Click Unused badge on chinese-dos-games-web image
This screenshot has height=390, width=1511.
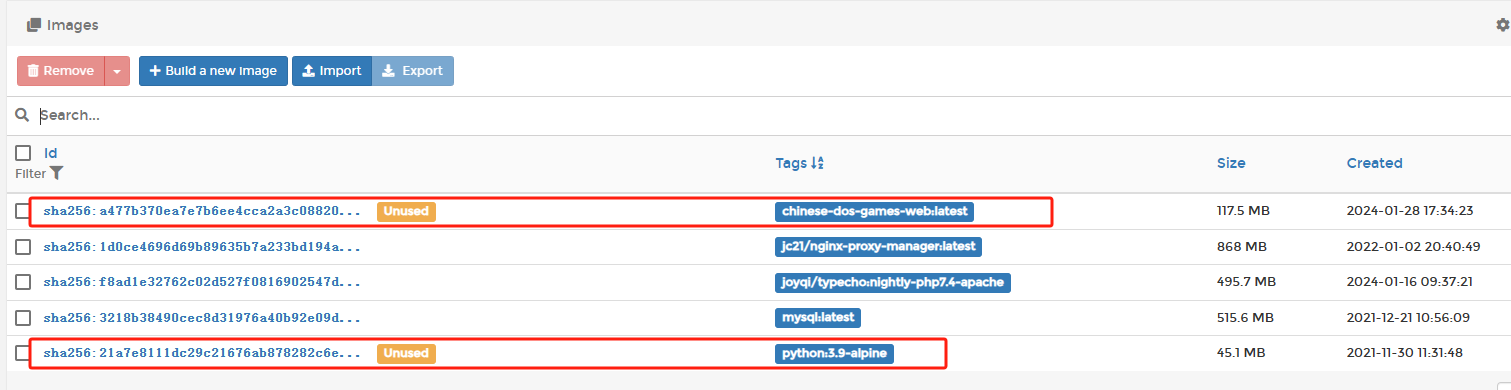click(406, 211)
